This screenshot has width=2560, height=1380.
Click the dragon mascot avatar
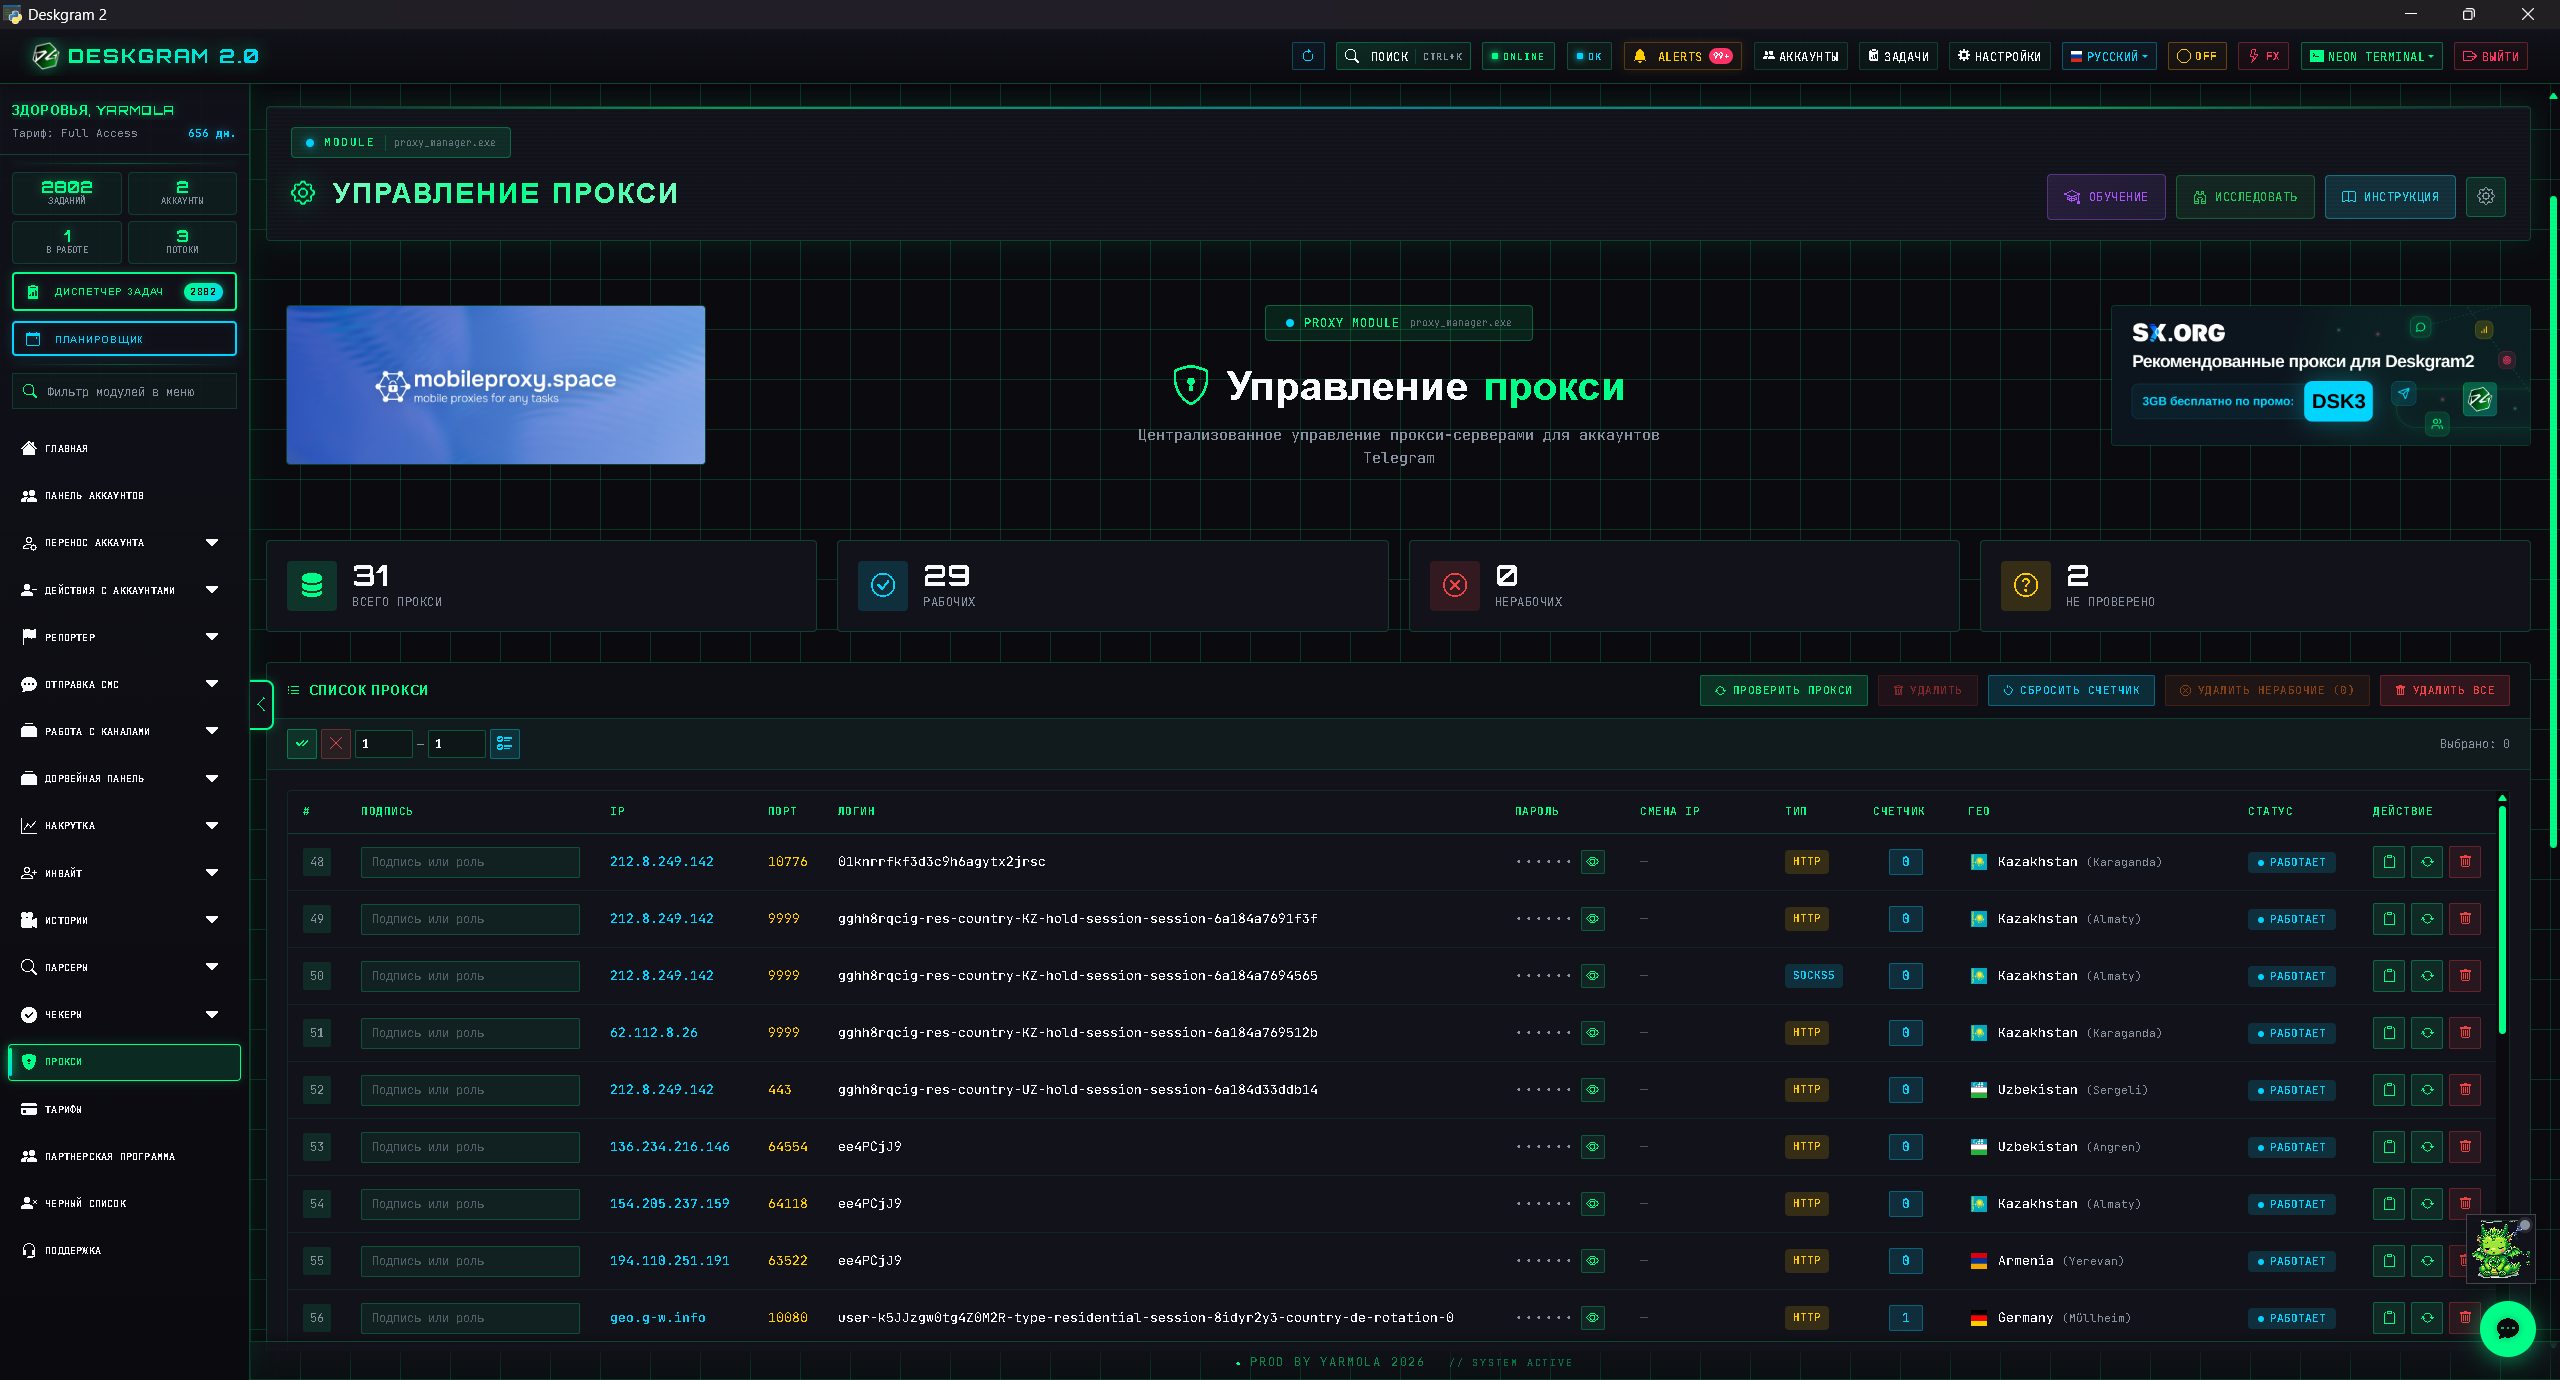(x=2500, y=1248)
